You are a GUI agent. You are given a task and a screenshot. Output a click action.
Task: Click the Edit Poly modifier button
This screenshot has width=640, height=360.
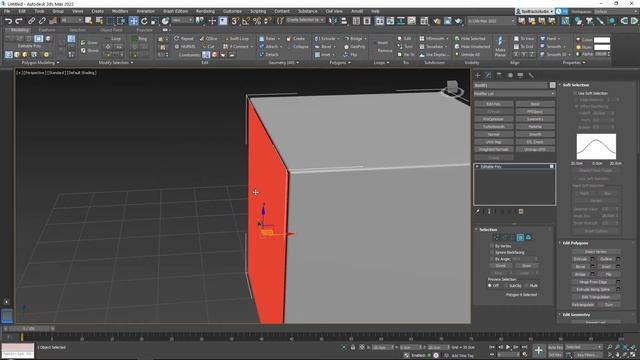pos(493,104)
